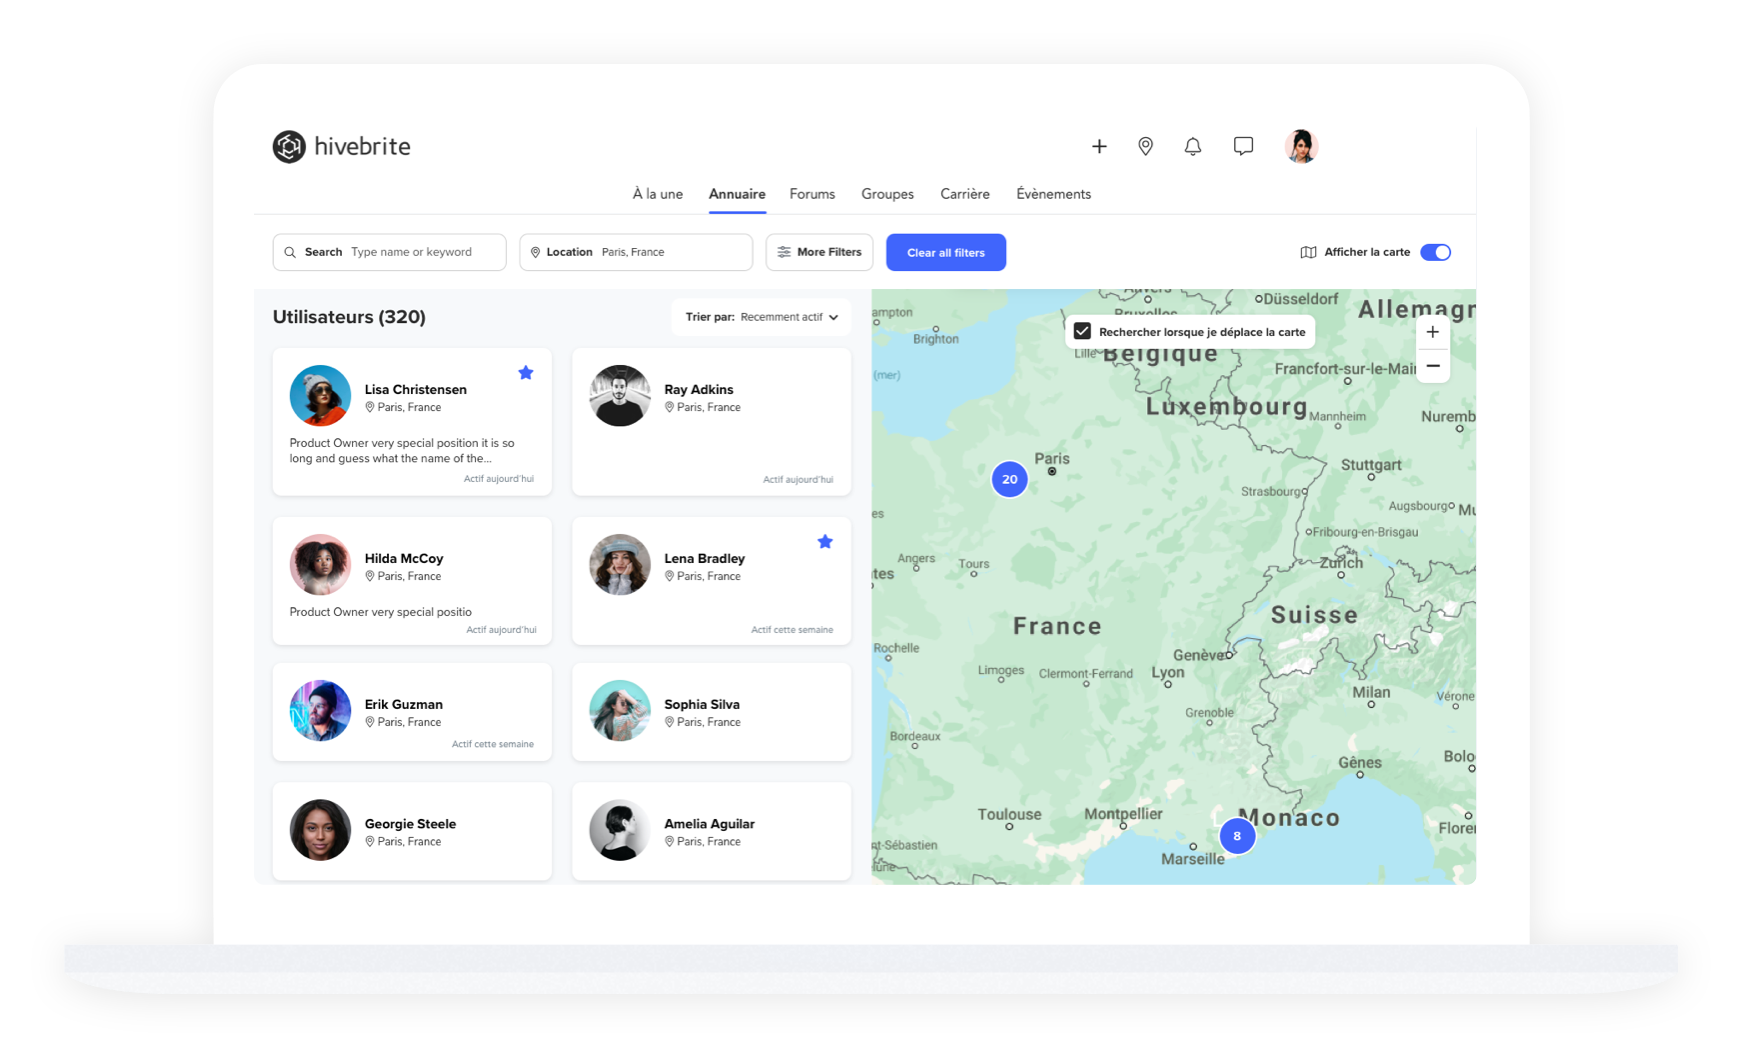1742x1058 pixels.
Task: Toggle Afficher la carte off
Action: (x=1435, y=252)
